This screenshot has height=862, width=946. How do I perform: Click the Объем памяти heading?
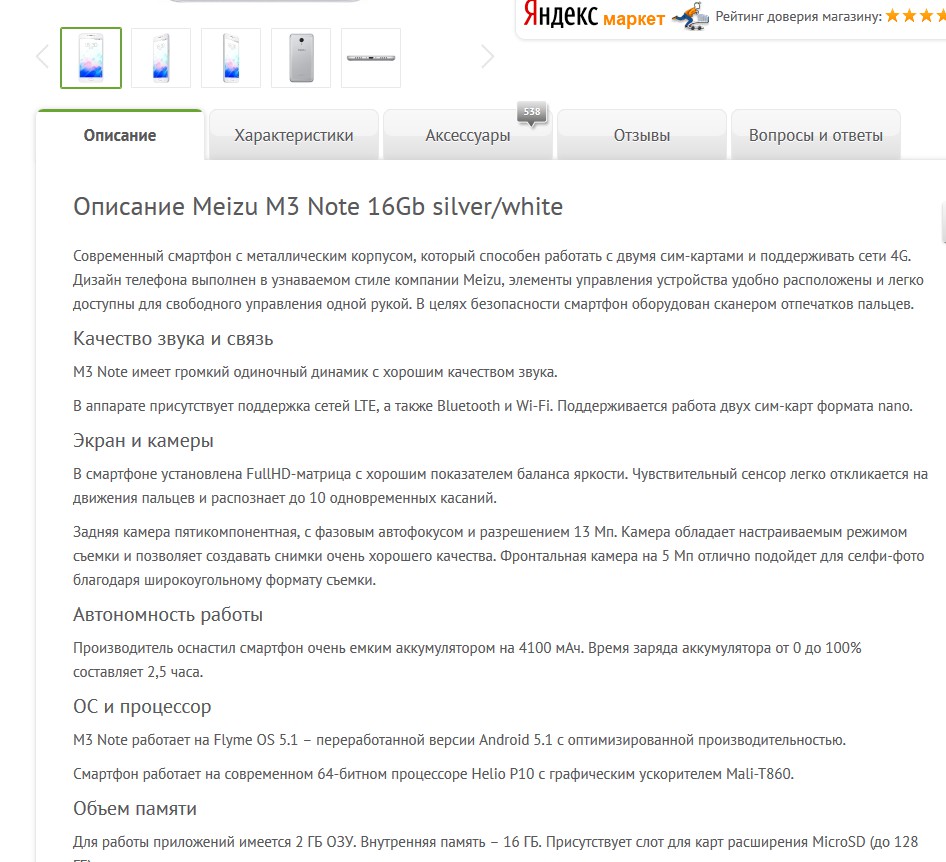(x=135, y=808)
